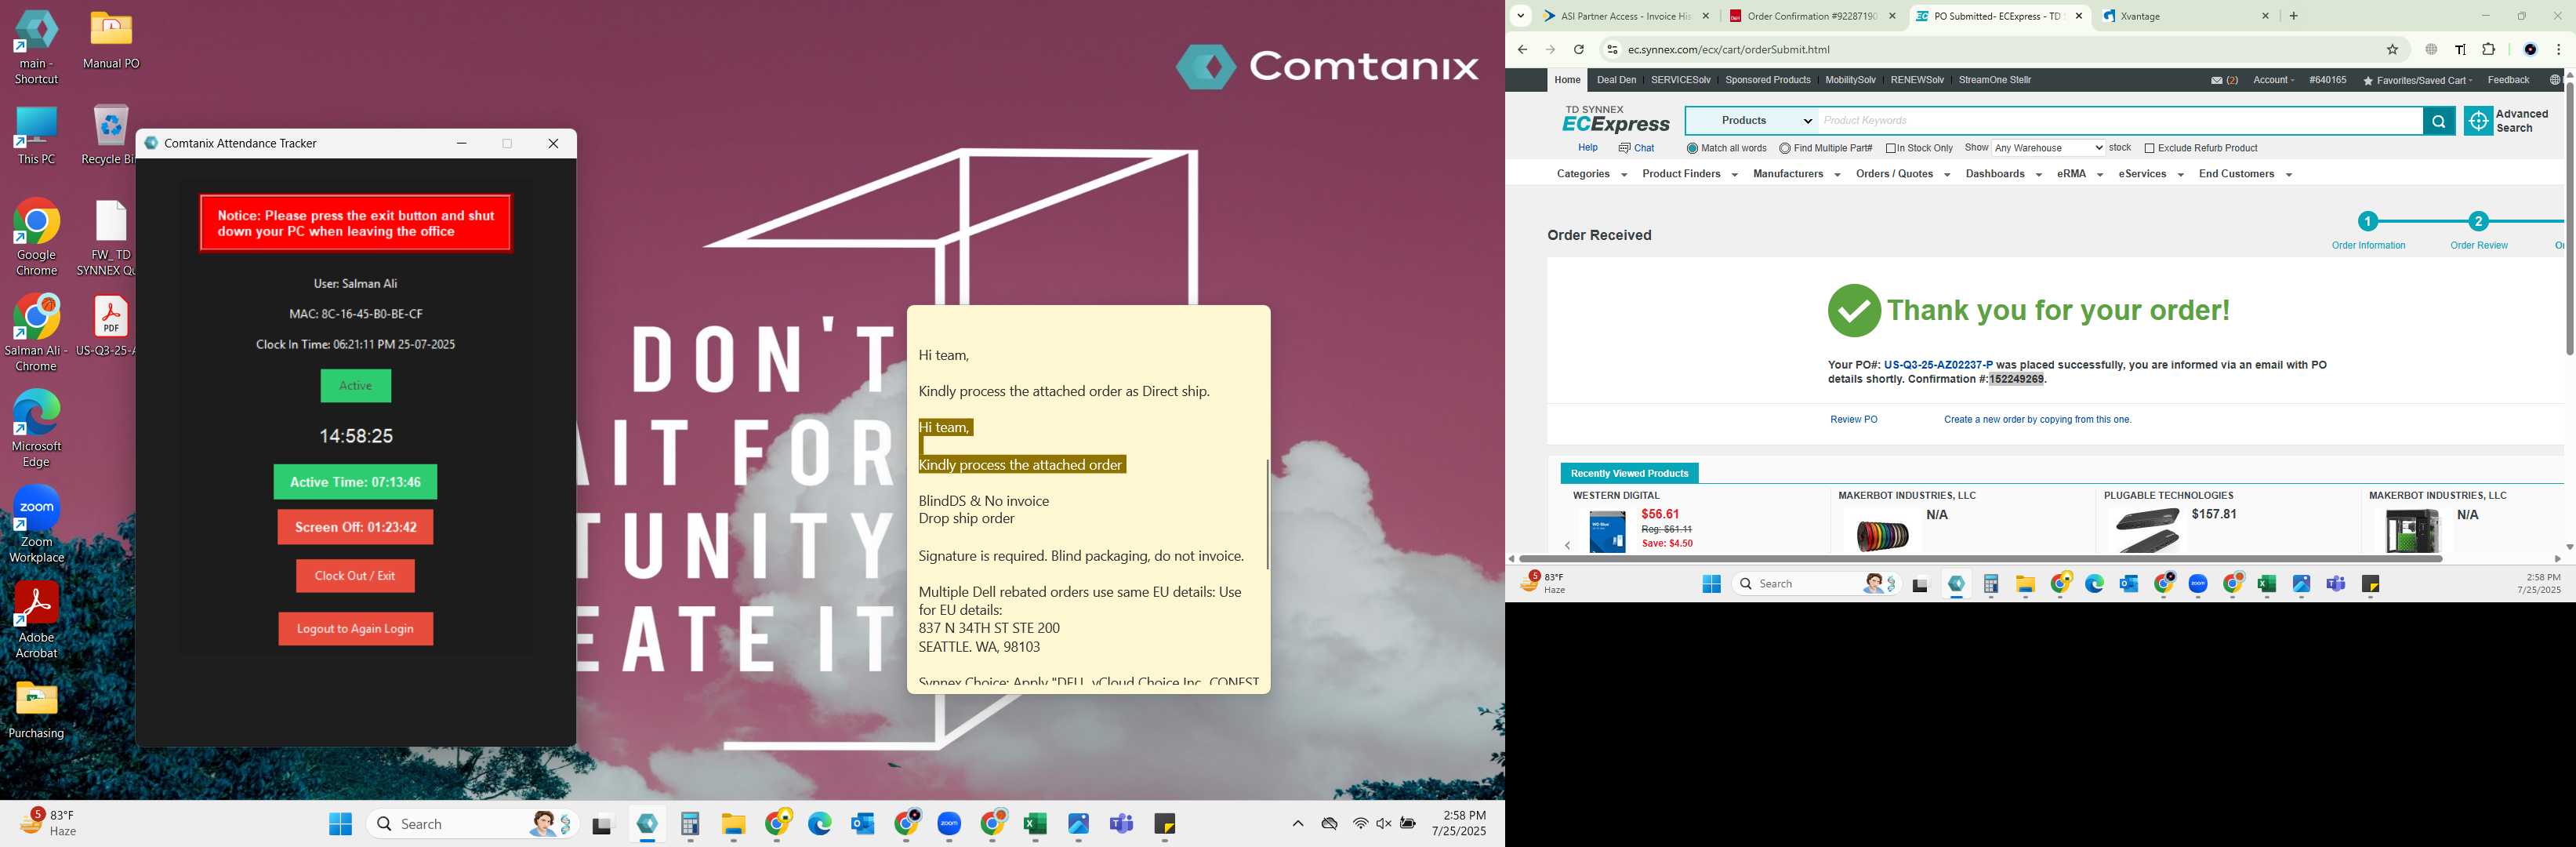Viewport: 2576px width, 847px height.
Task: Select the main - Shortcut desktop icon
Action: click(x=37, y=47)
